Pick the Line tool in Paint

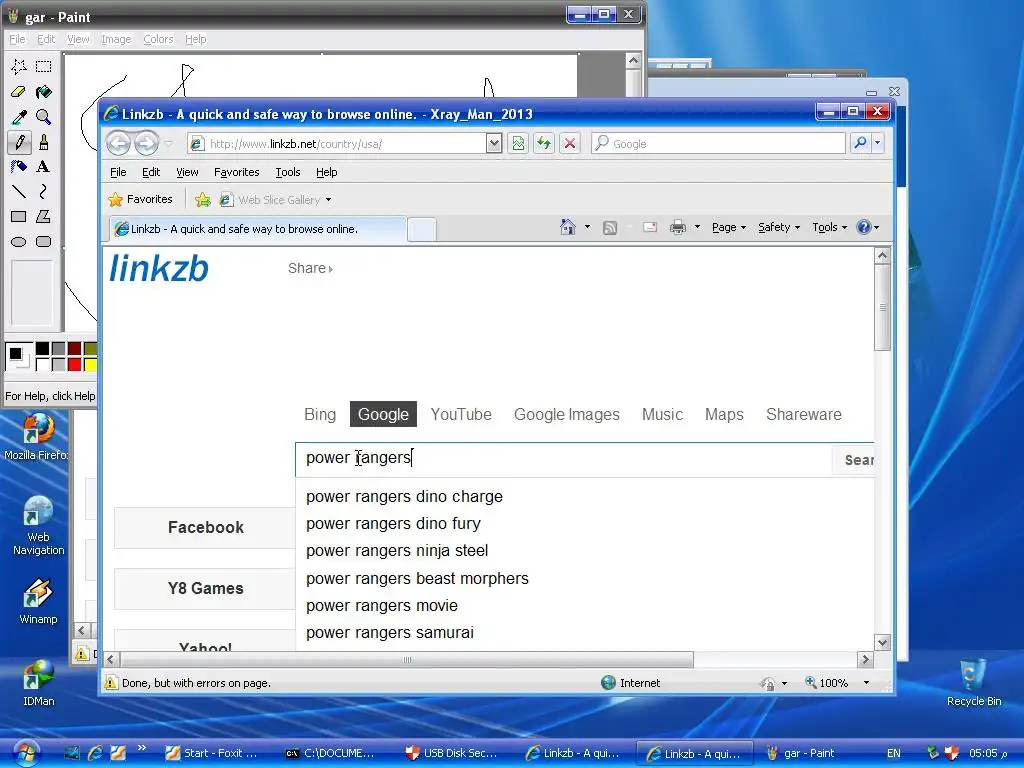(x=18, y=191)
